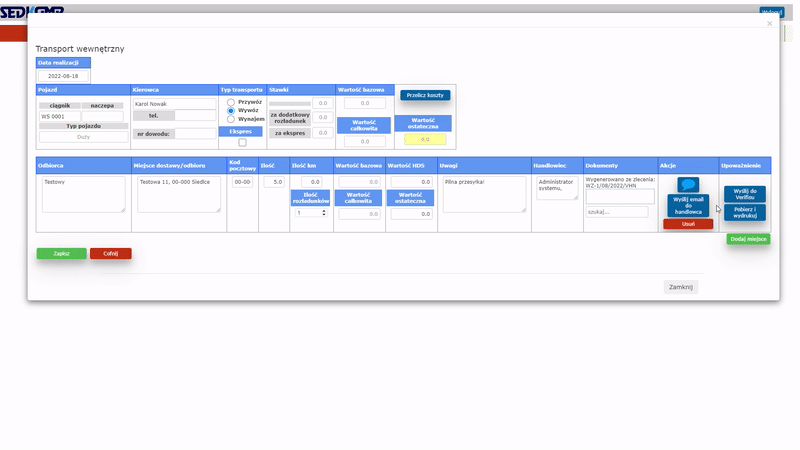This screenshot has width=800, height=450.
Task: Click the za ekspres rate field
Action: pos(323,133)
